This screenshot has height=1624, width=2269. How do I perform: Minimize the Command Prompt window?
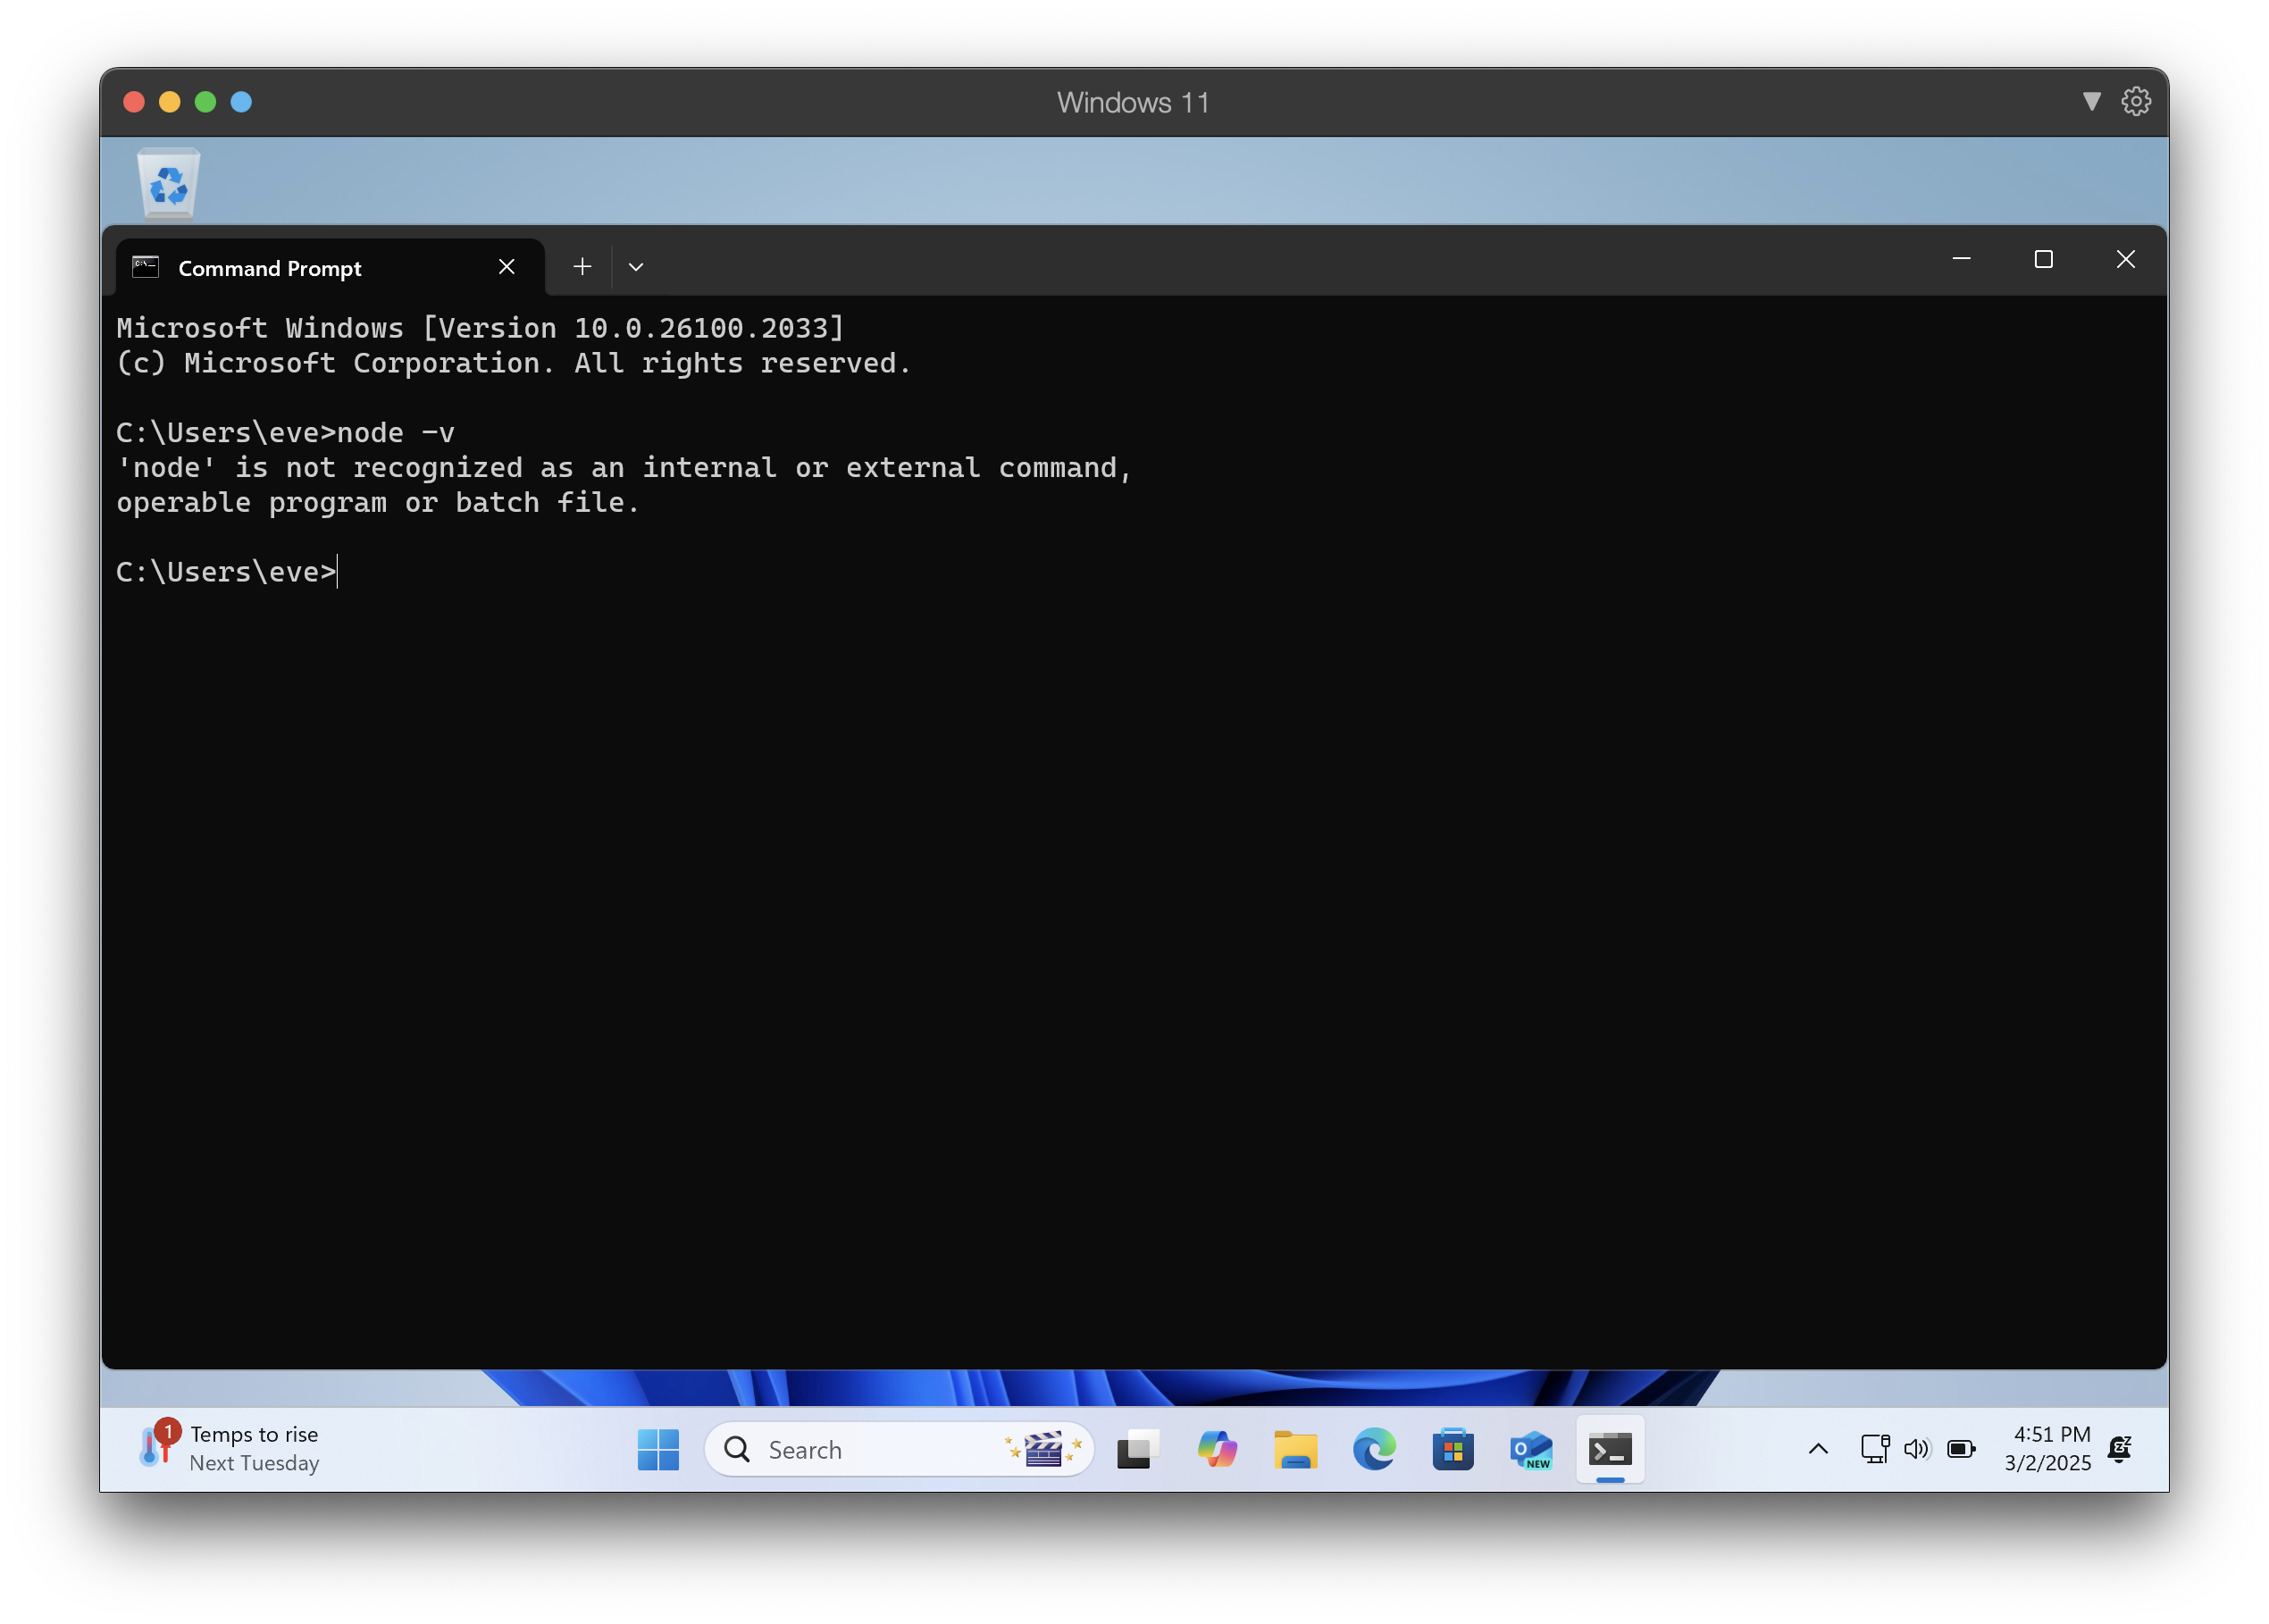tap(1961, 260)
